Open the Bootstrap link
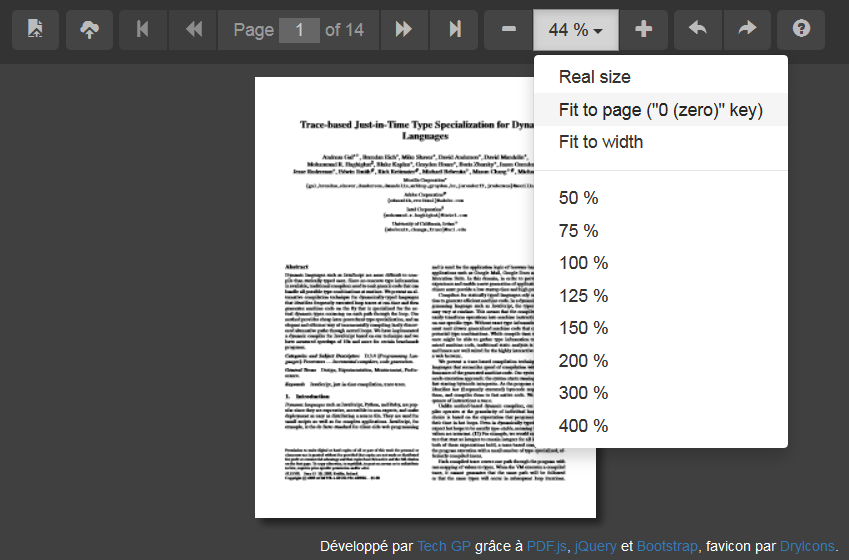The image size is (849, 560). (667, 546)
